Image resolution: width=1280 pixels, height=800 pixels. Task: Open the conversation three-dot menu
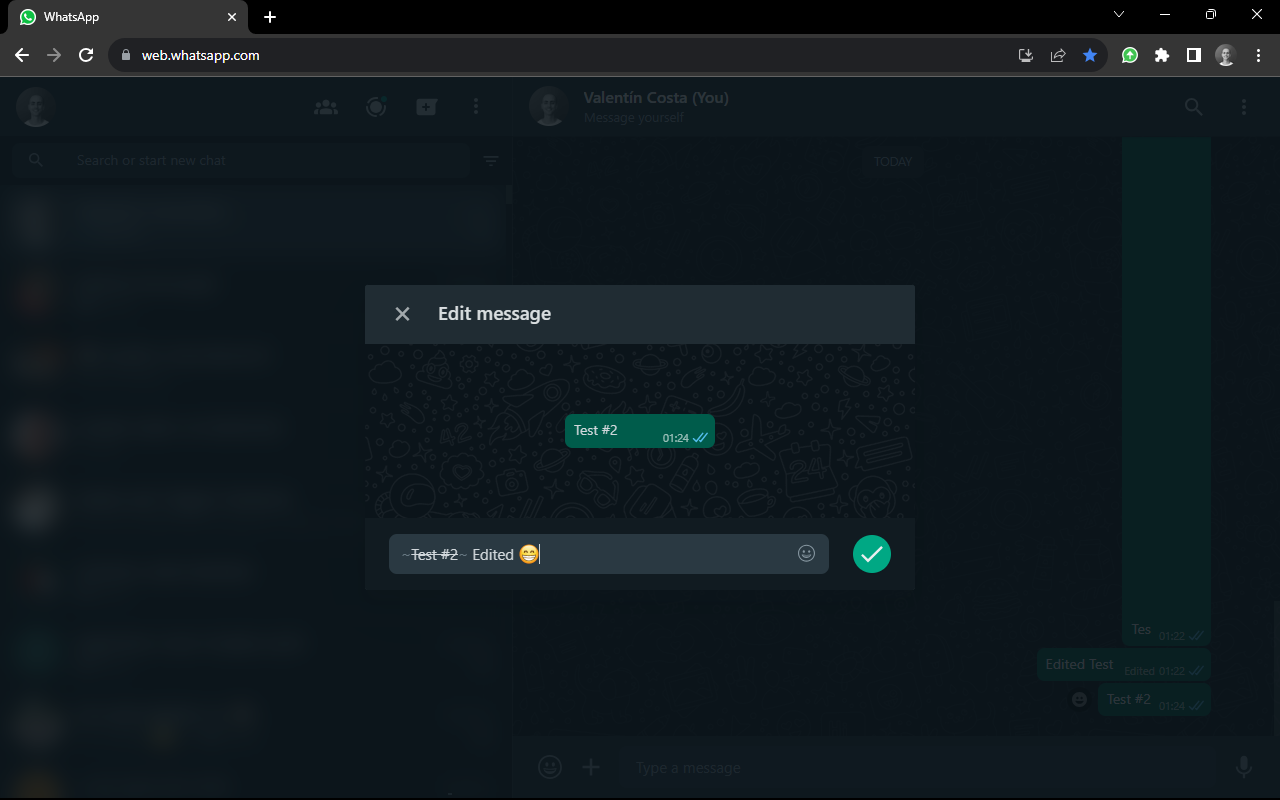[x=1243, y=106]
